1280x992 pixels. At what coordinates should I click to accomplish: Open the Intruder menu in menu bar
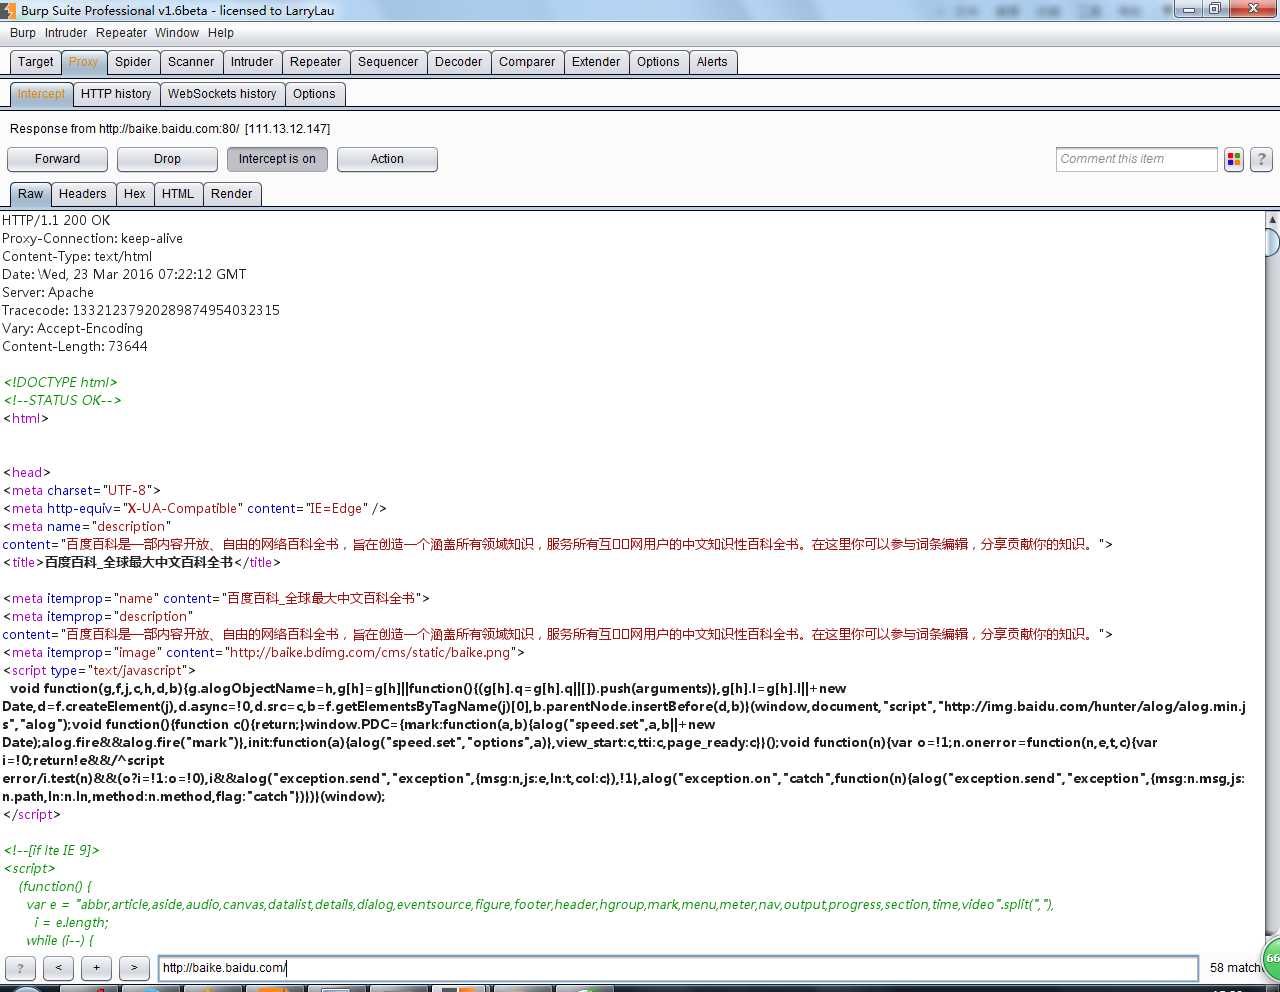click(66, 33)
